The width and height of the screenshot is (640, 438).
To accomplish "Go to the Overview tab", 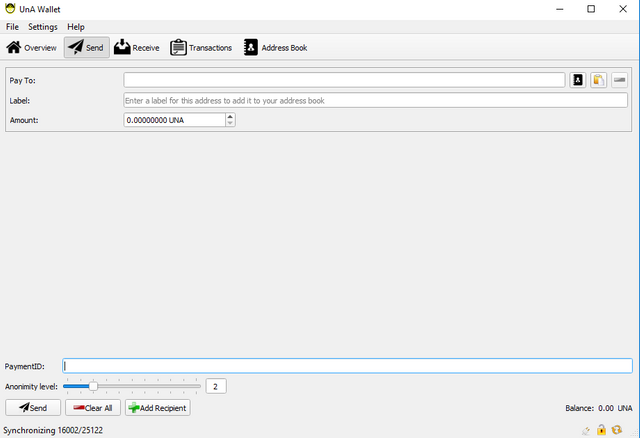I will 31,48.
